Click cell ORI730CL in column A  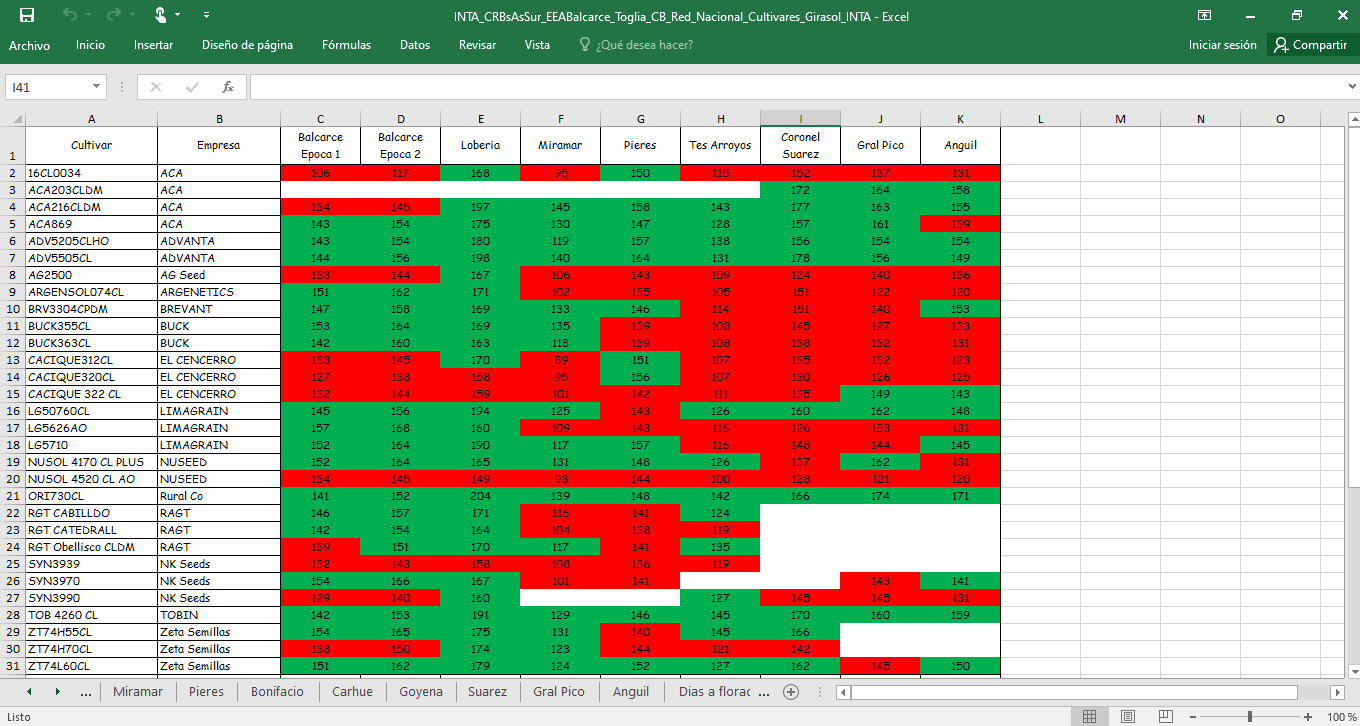coord(91,496)
